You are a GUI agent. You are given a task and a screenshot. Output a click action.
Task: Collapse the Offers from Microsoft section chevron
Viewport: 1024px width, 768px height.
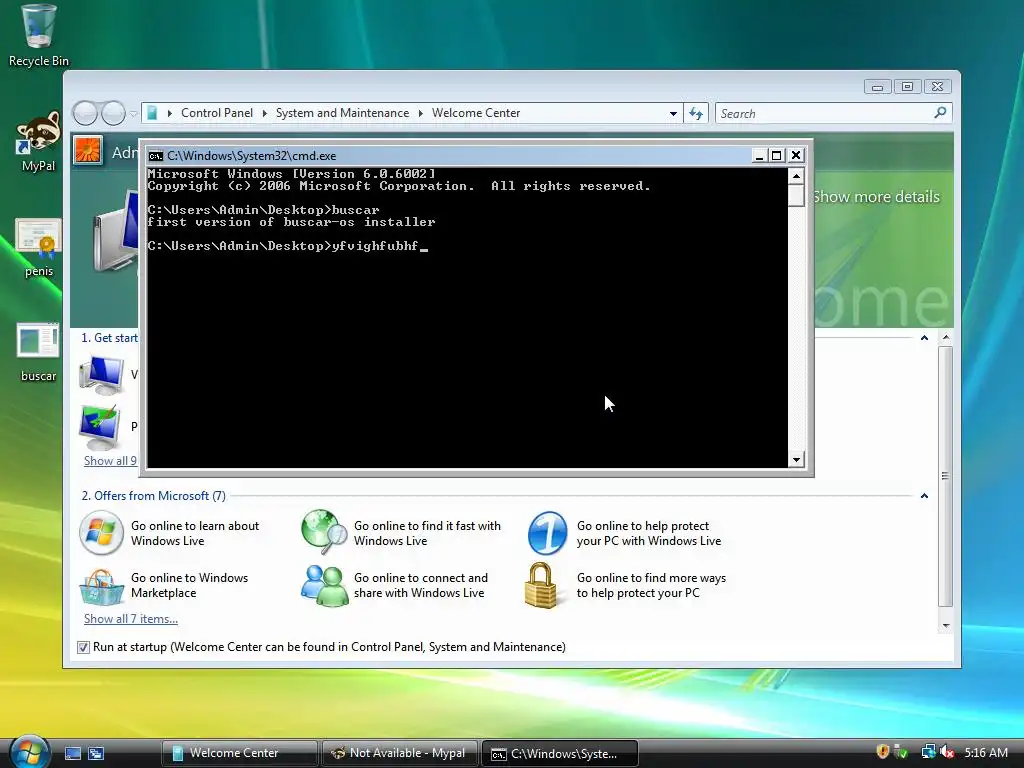924,496
